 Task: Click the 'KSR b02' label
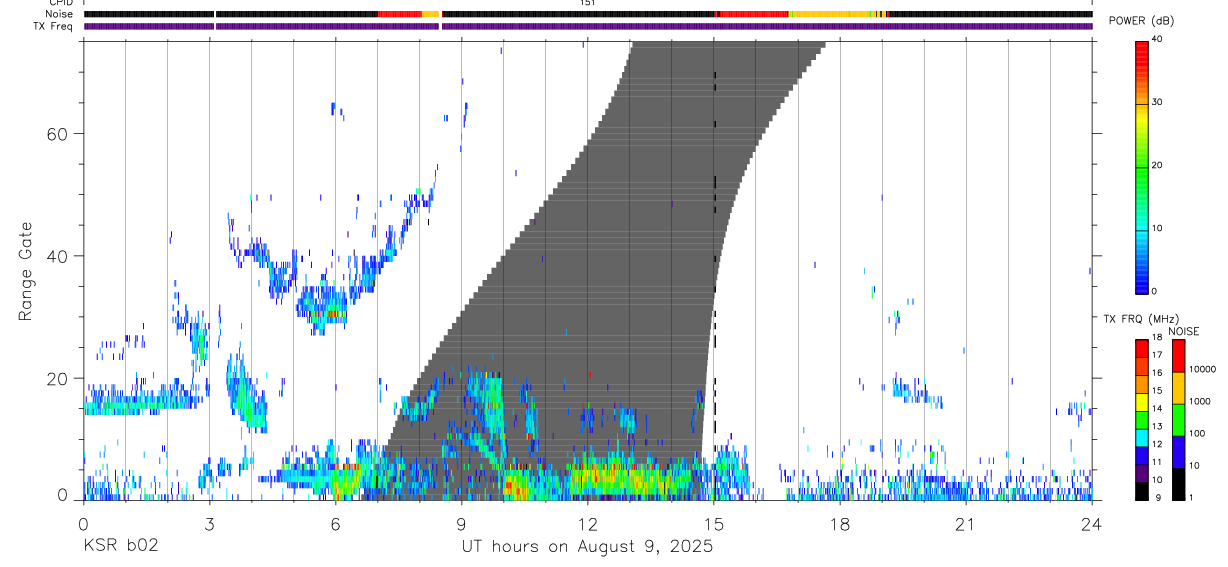click(x=119, y=547)
